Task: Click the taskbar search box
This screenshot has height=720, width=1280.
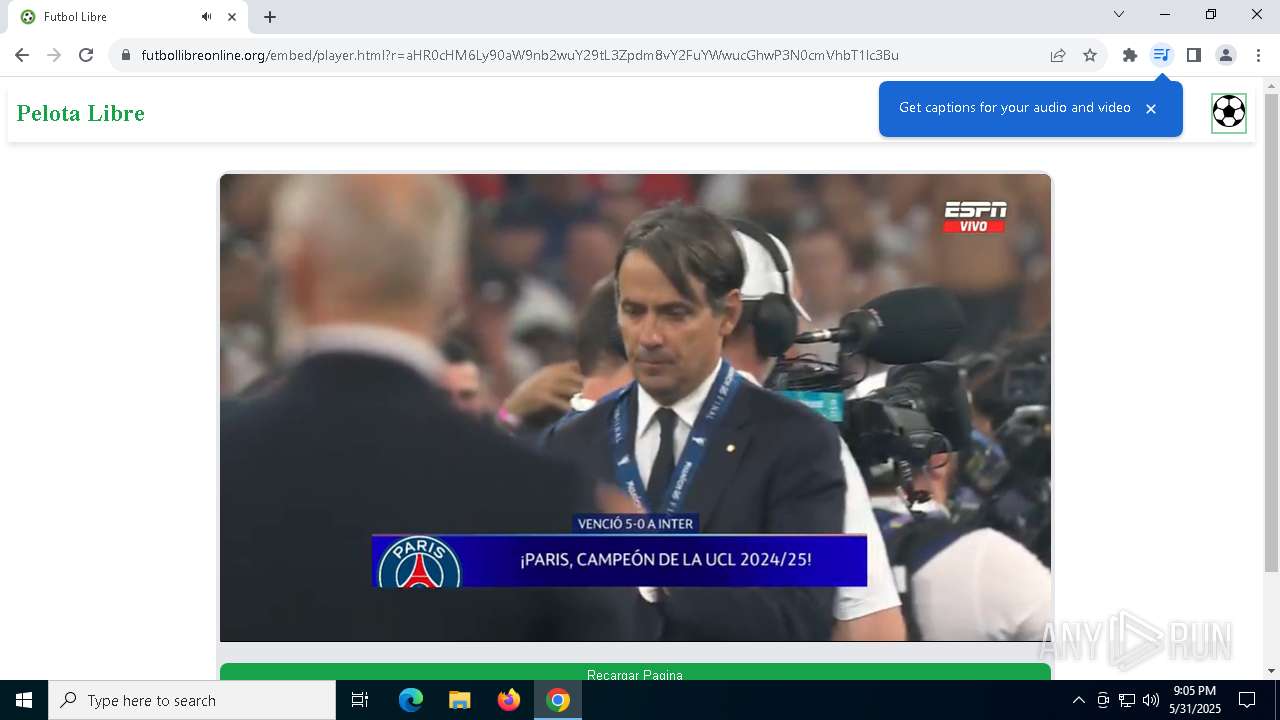Action: click(192, 700)
